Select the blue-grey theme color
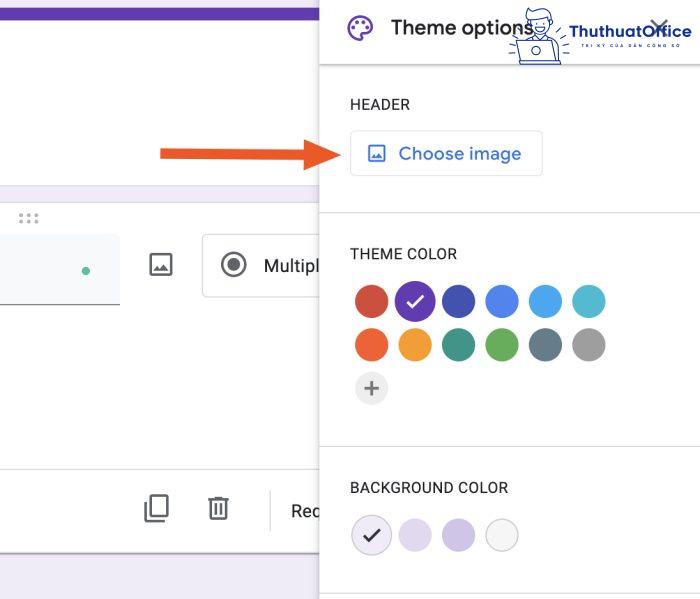 tap(545, 345)
